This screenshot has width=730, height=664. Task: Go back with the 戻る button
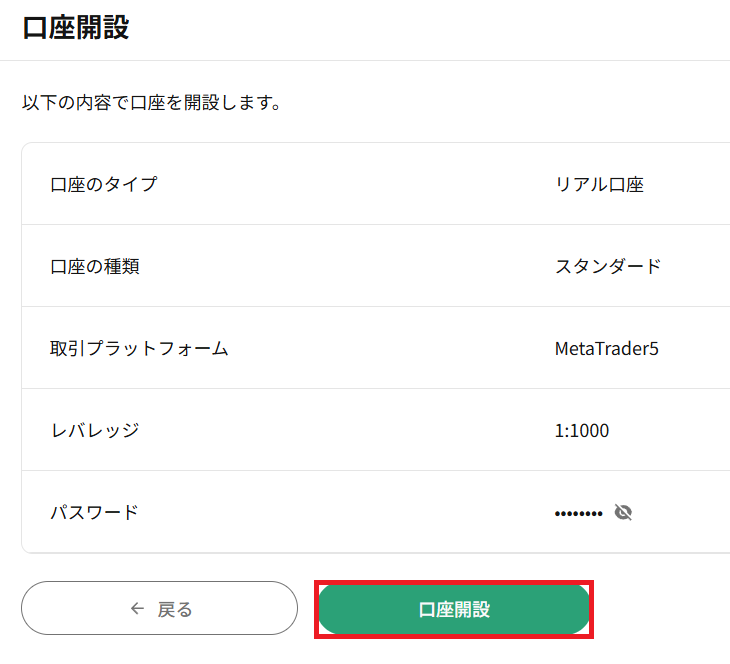(x=159, y=608)
